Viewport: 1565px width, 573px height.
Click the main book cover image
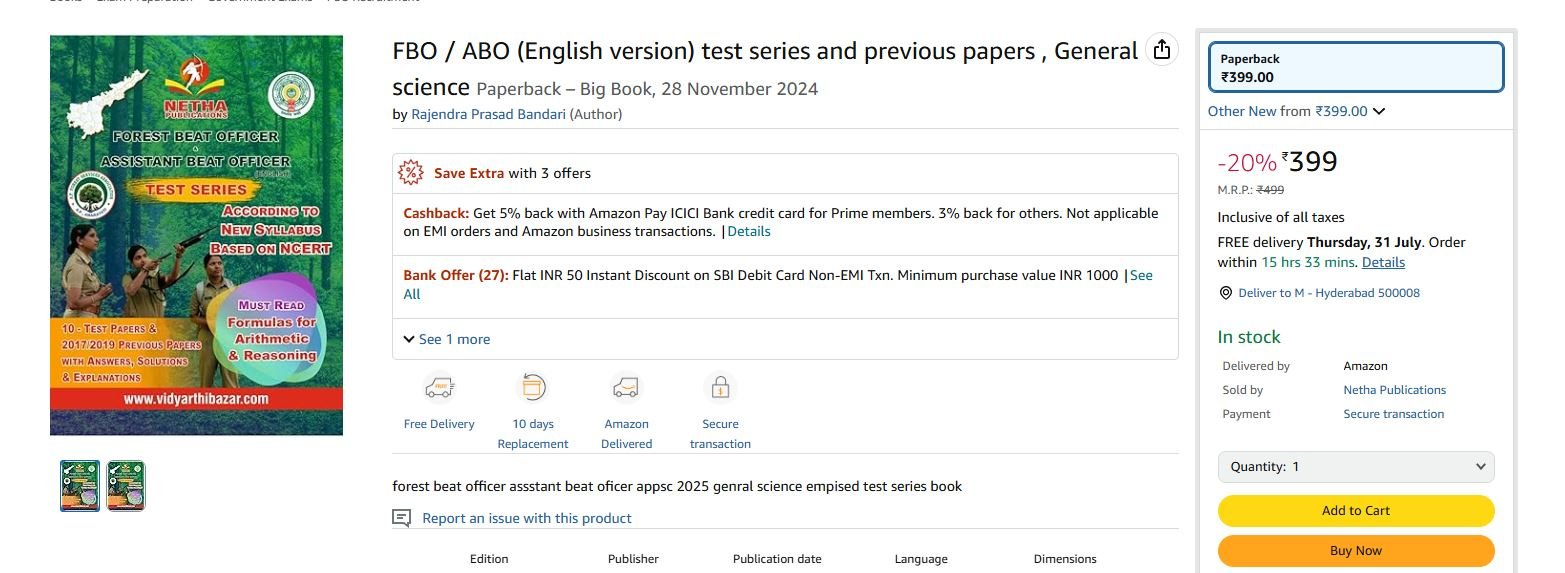pyautogui.click(x=197, y=235)
